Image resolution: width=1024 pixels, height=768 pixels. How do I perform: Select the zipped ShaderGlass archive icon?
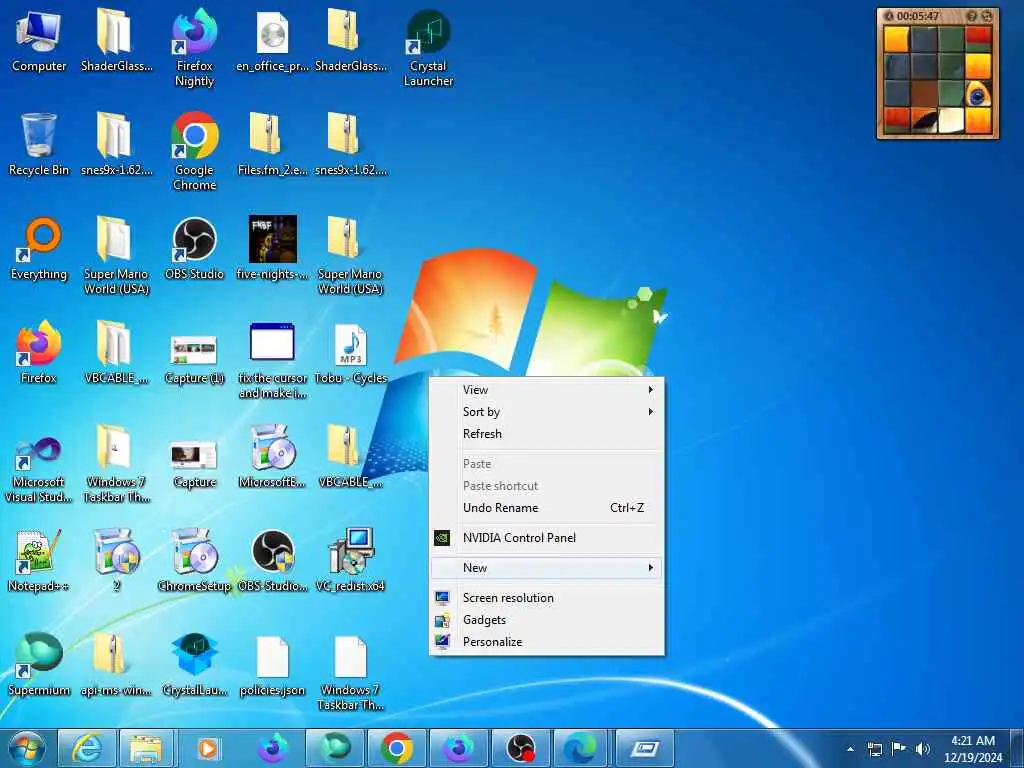[351, 40]
